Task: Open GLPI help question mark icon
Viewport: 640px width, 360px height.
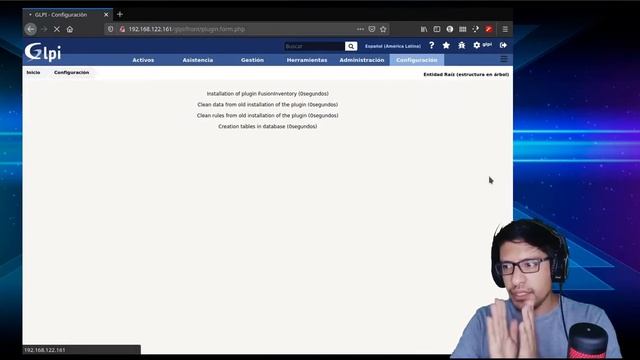Action: click(431, 45)
